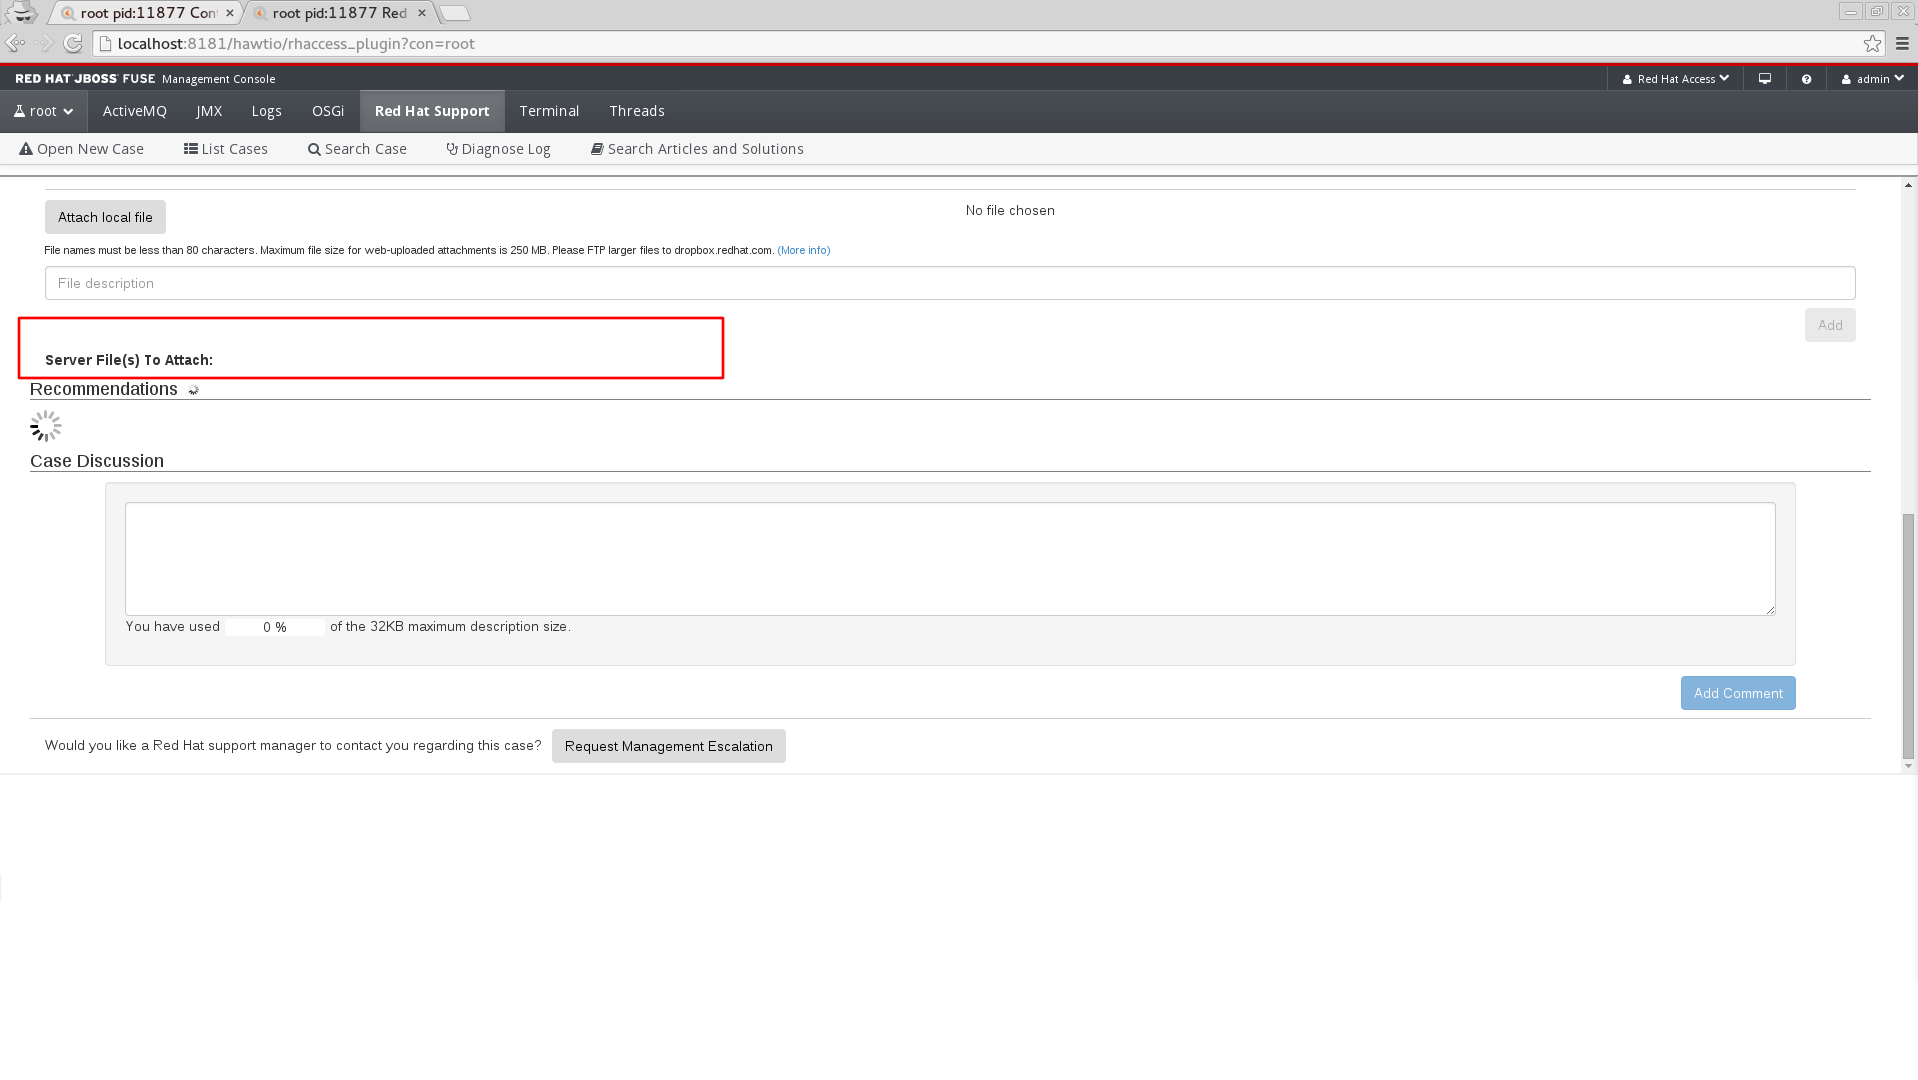Click the 'Server File(s) To Attach:' label
This screenshot has height=1080, width=1918.
tap(129, 360)
